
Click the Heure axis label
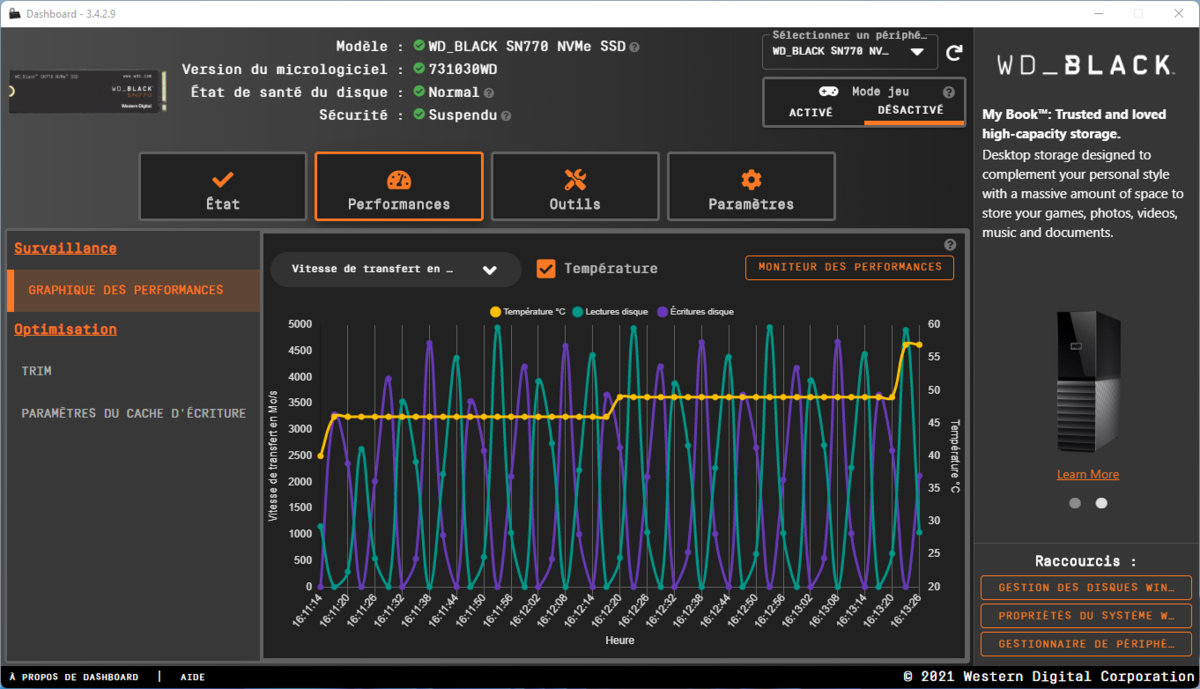pyautogui.click(x=619, y=640)
